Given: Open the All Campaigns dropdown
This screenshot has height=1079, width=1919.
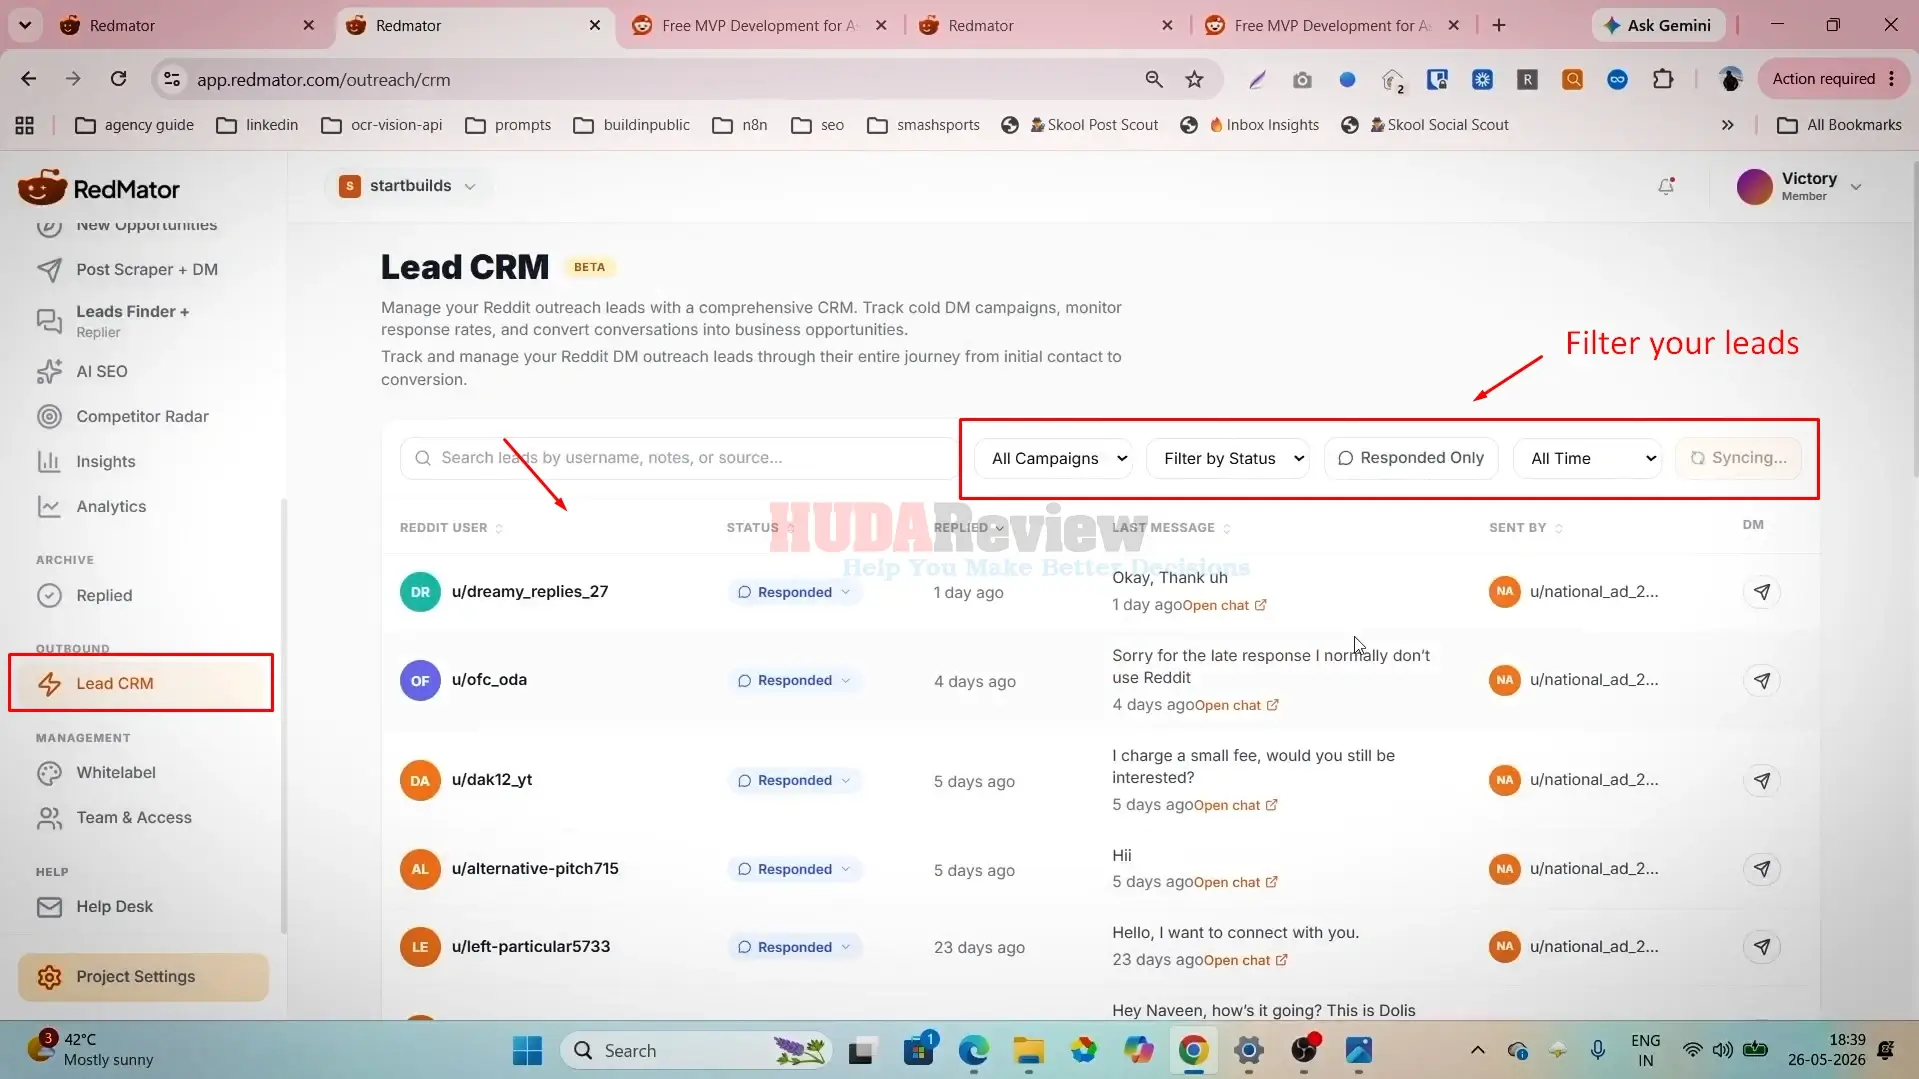Looking at the screenshot, I should [x=1053, y=458].
